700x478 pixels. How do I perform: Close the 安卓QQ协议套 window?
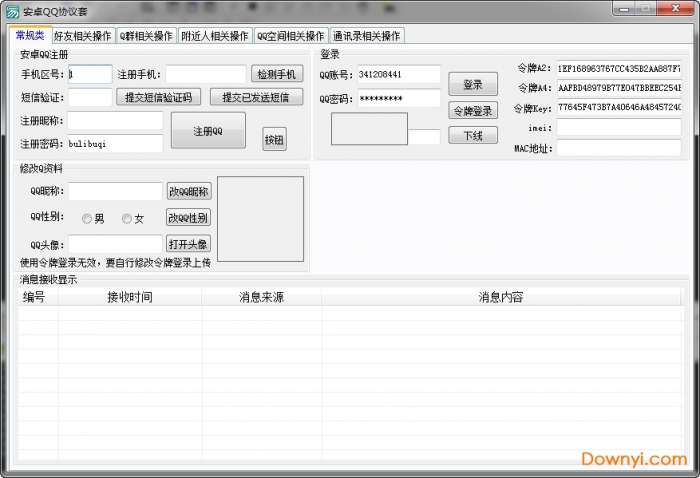676,8
